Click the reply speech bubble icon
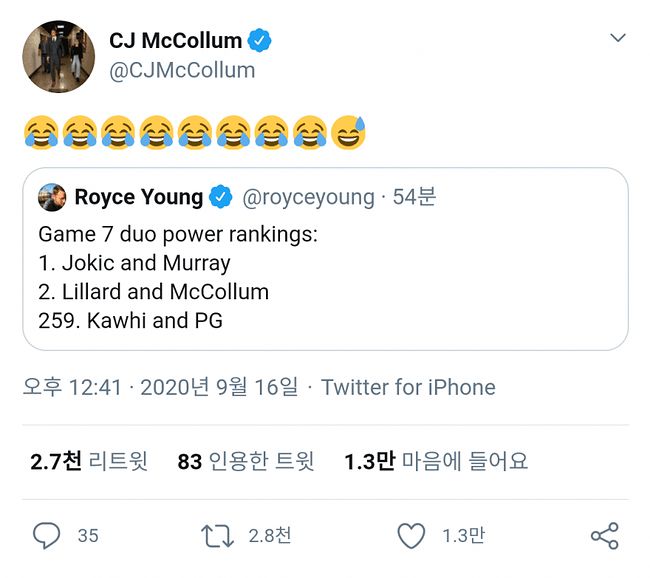Image resolution: width=650 pixels, height=578 pixels. pos(46,536)
